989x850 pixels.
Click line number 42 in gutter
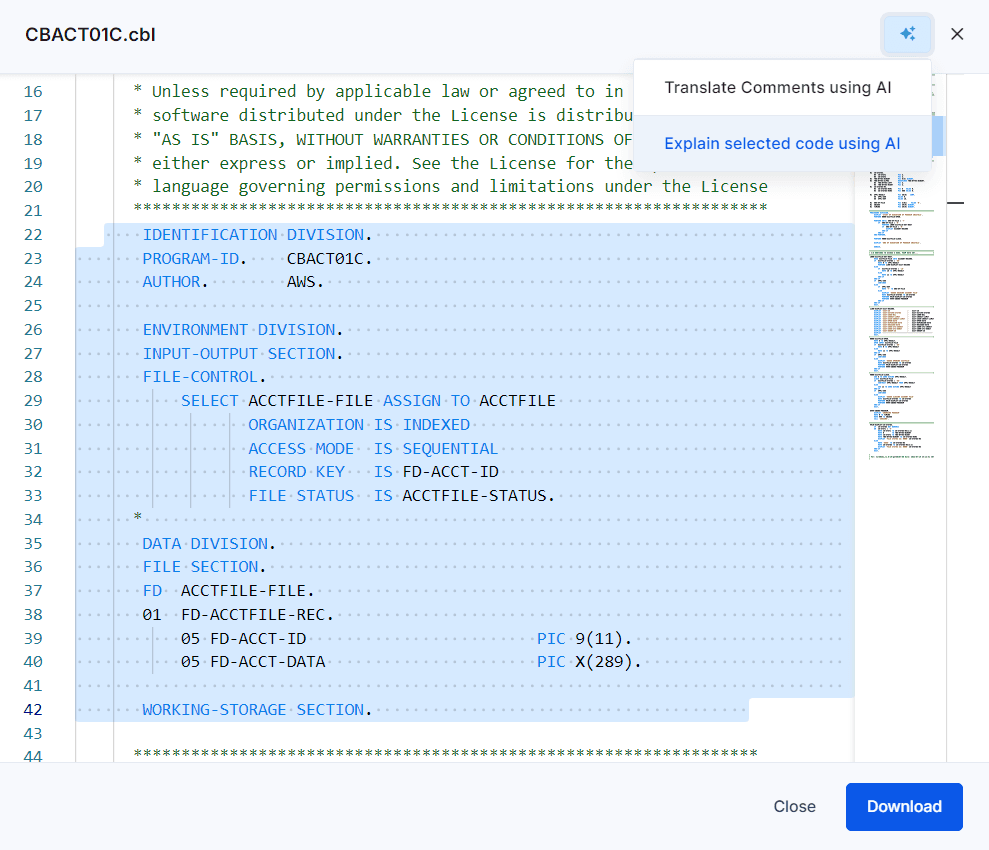33,709
